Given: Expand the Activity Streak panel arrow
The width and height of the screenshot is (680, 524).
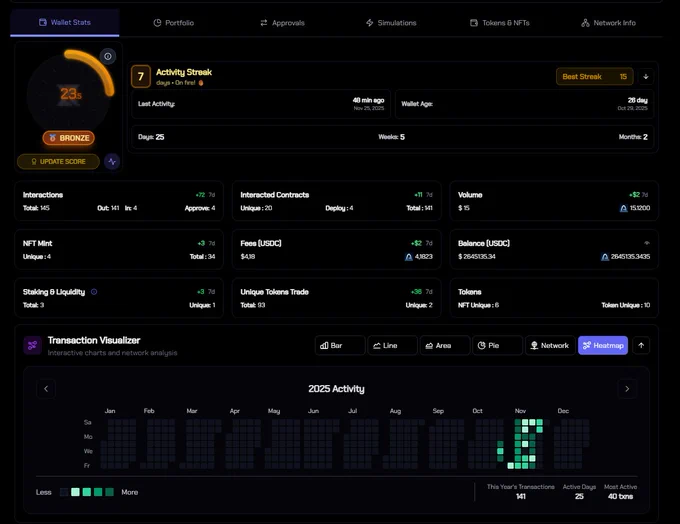Looking at the screenshot, I should coord(646,76).
